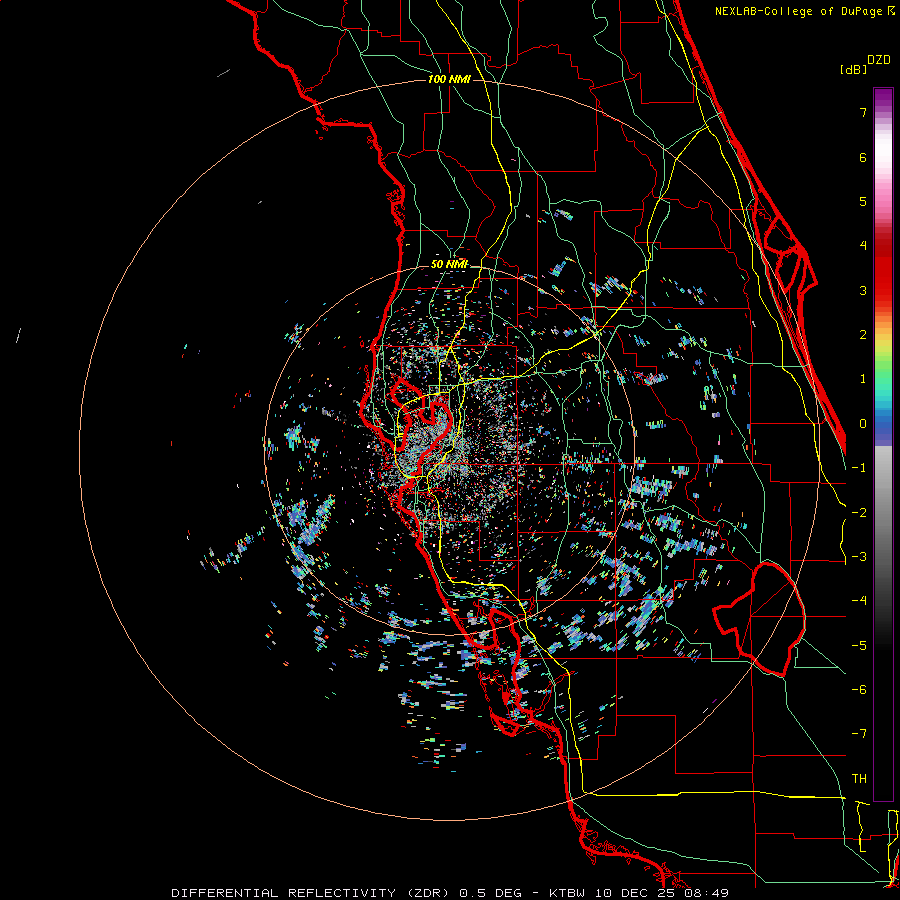
Task: Click the -7 value on the scale
Action: pos(859,734)
